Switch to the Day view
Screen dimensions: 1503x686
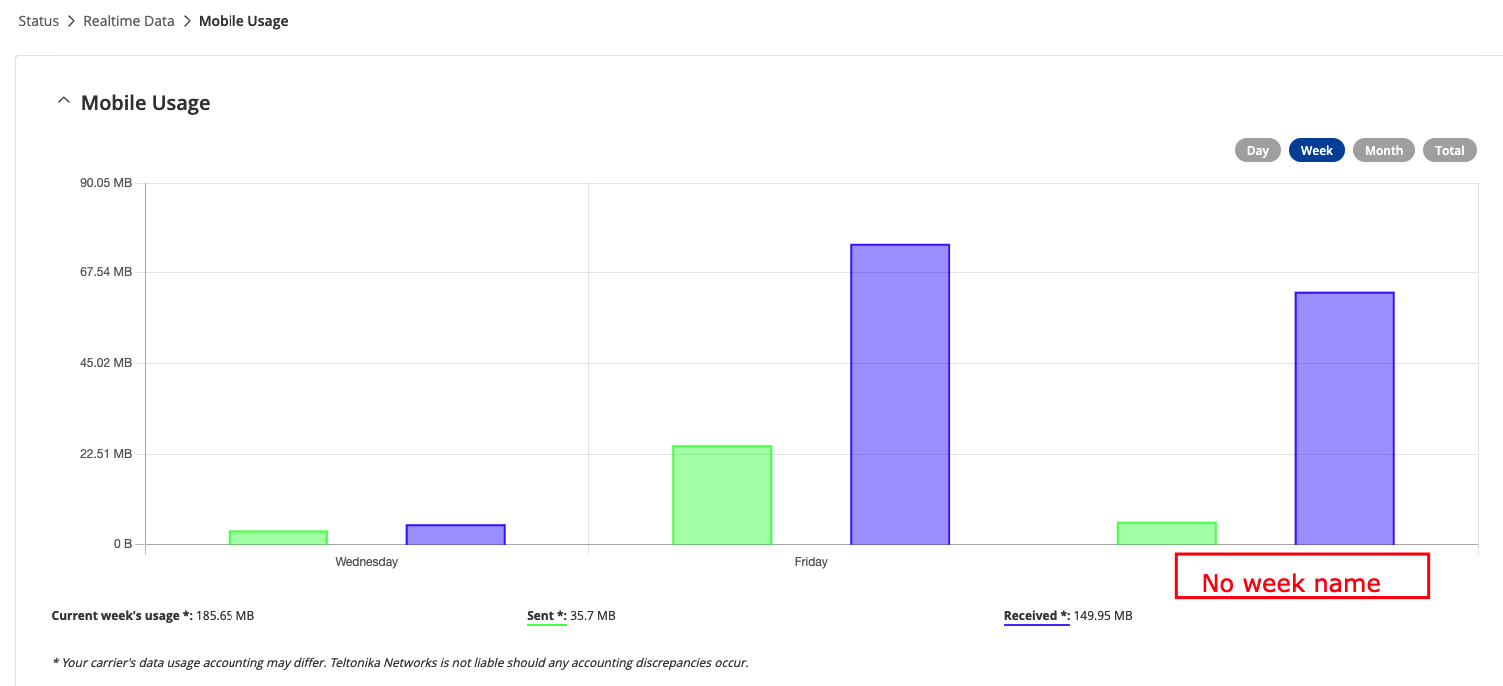[1257, 150]
